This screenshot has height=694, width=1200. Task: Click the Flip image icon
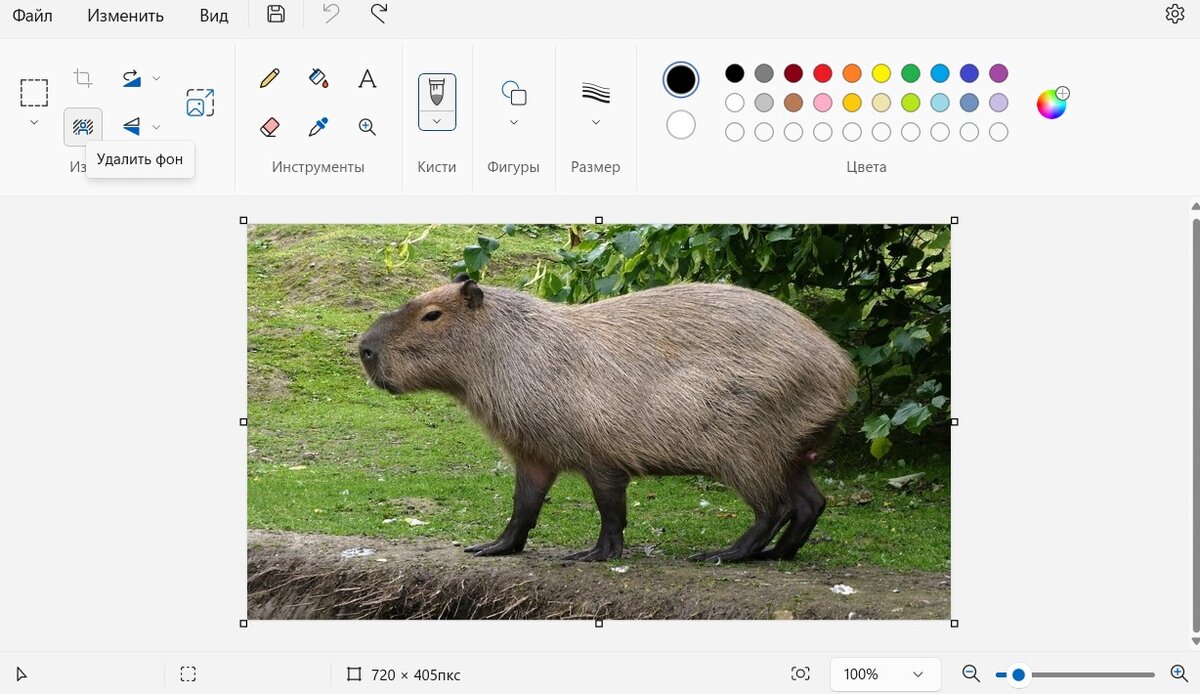click(131, 126)
